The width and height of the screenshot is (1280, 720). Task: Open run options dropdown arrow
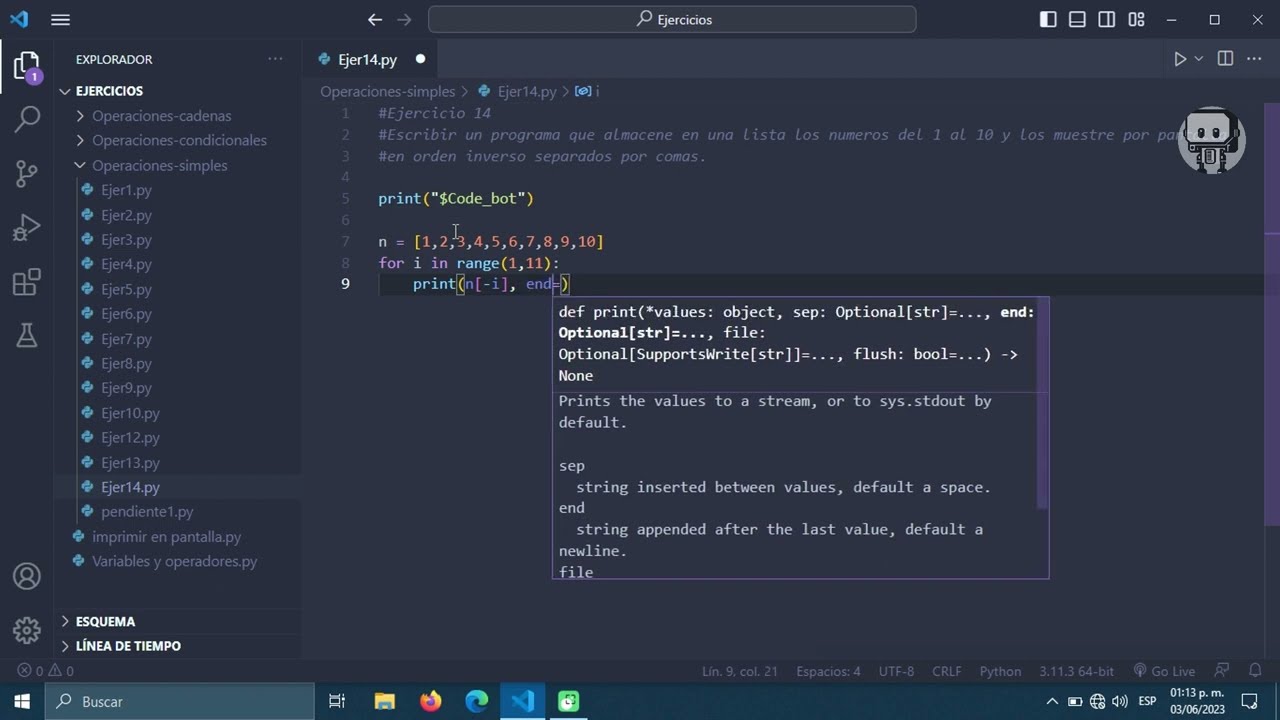point(1198,59)
